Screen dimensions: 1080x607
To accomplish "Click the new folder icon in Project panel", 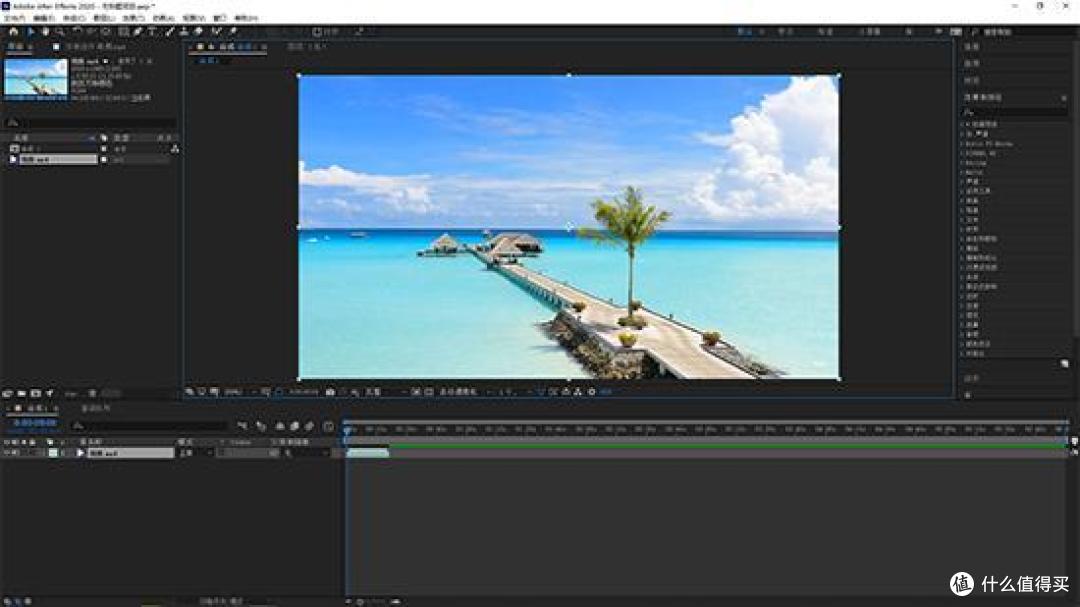I will pyautogui.click(x=21, y=393).
